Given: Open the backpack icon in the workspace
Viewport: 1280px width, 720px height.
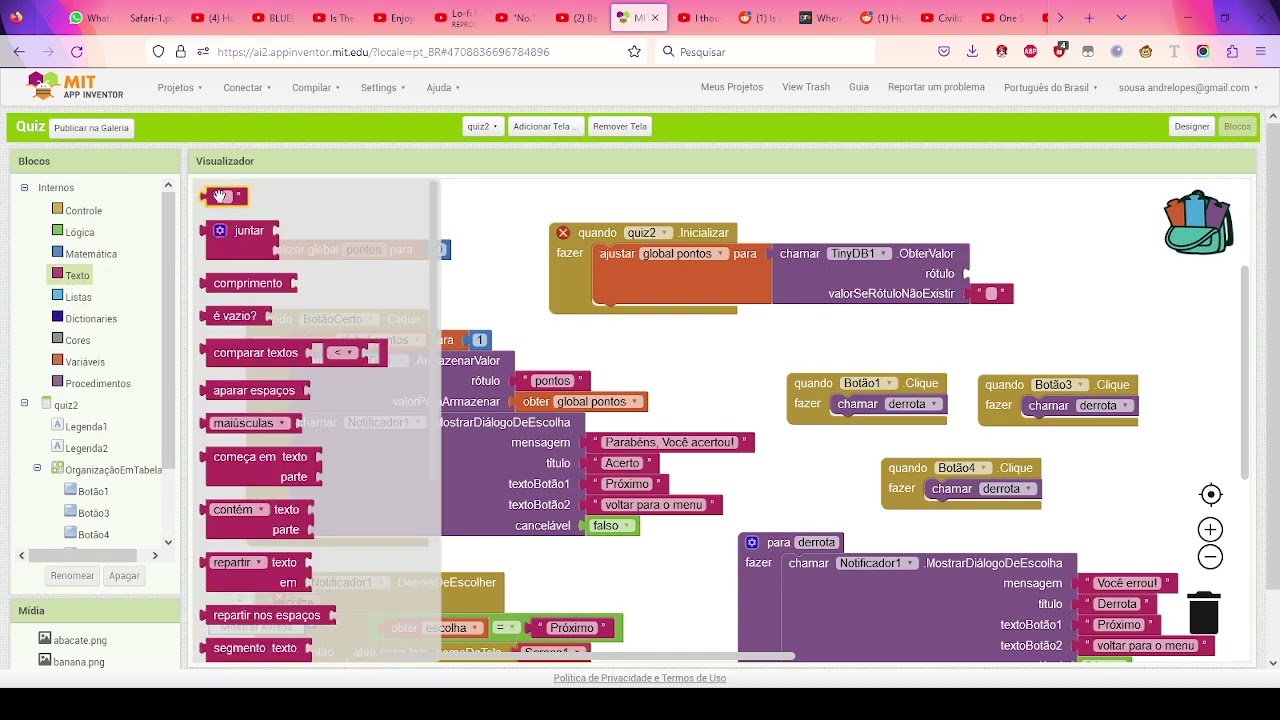Looking at the screenshot, I should [x=1198, y=222].
